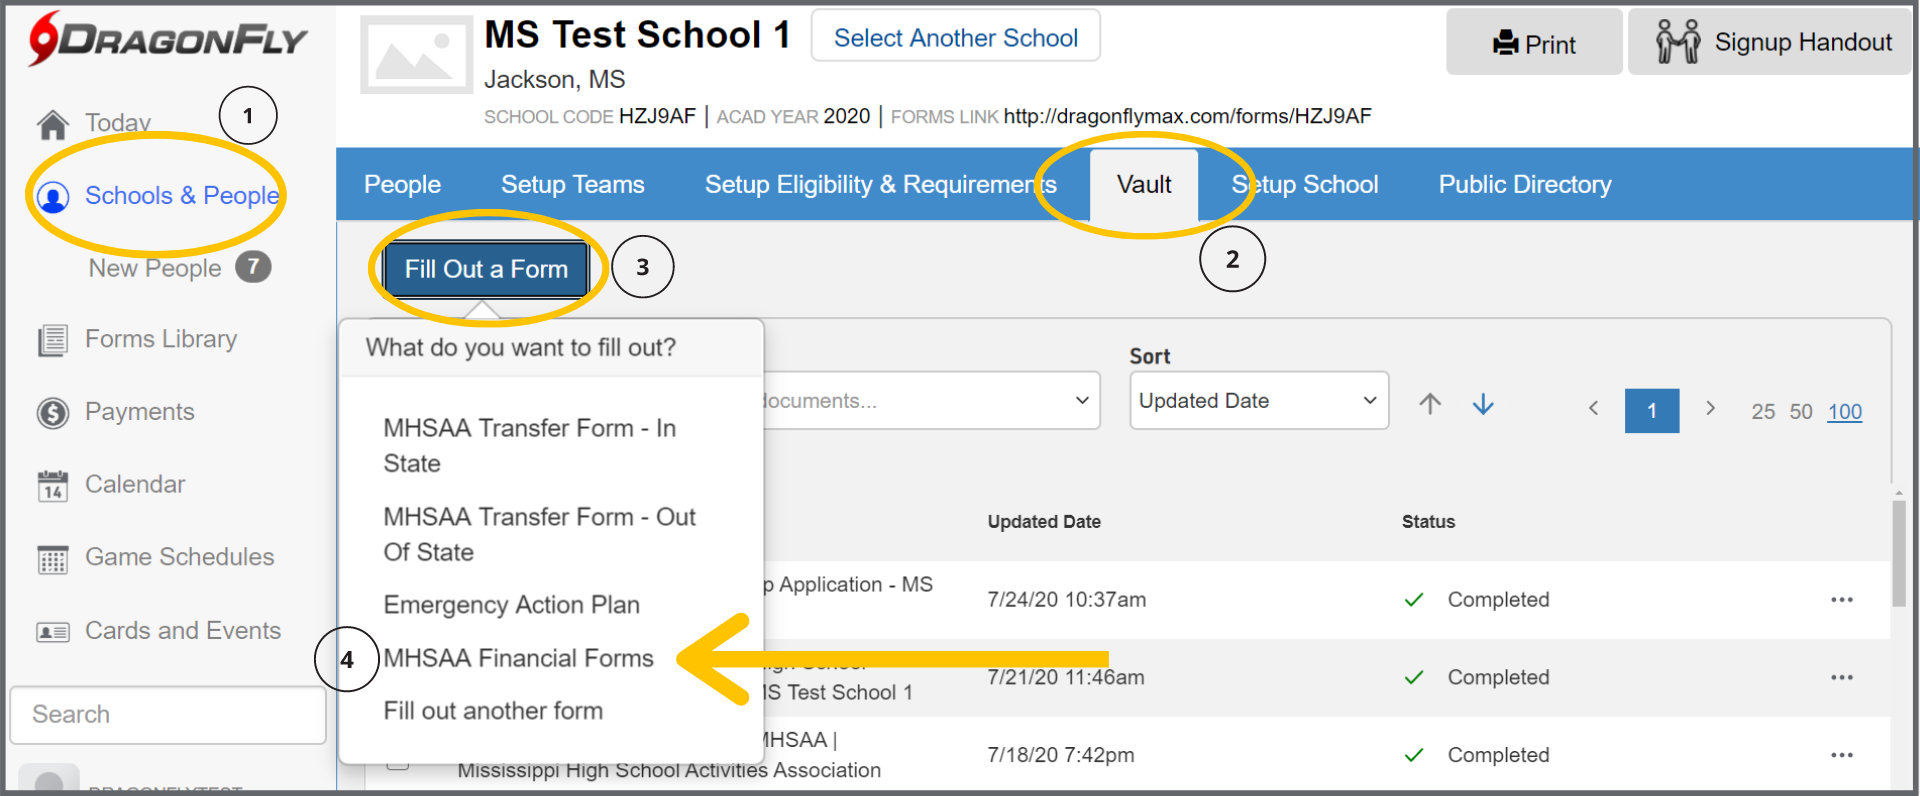Switch to the Vault tab
This screenshot has width=1920, height=796.
coord(1144,185)
